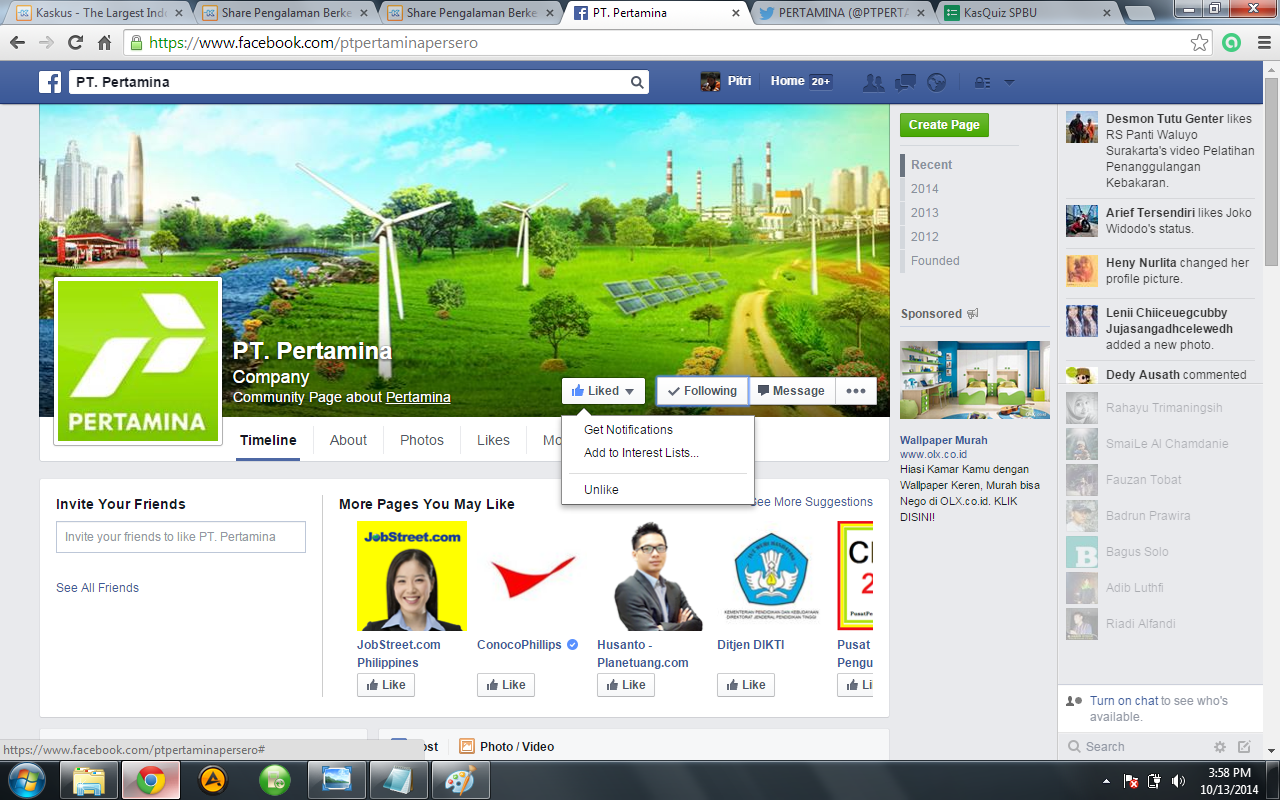Like the JobStreet.com Philippines page

pyautogui.click(x=386, y=685)
